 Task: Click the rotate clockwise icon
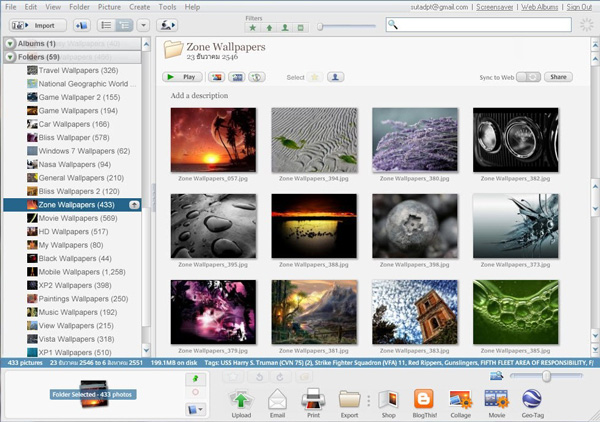pyautogui.click(x=280, y=377)
